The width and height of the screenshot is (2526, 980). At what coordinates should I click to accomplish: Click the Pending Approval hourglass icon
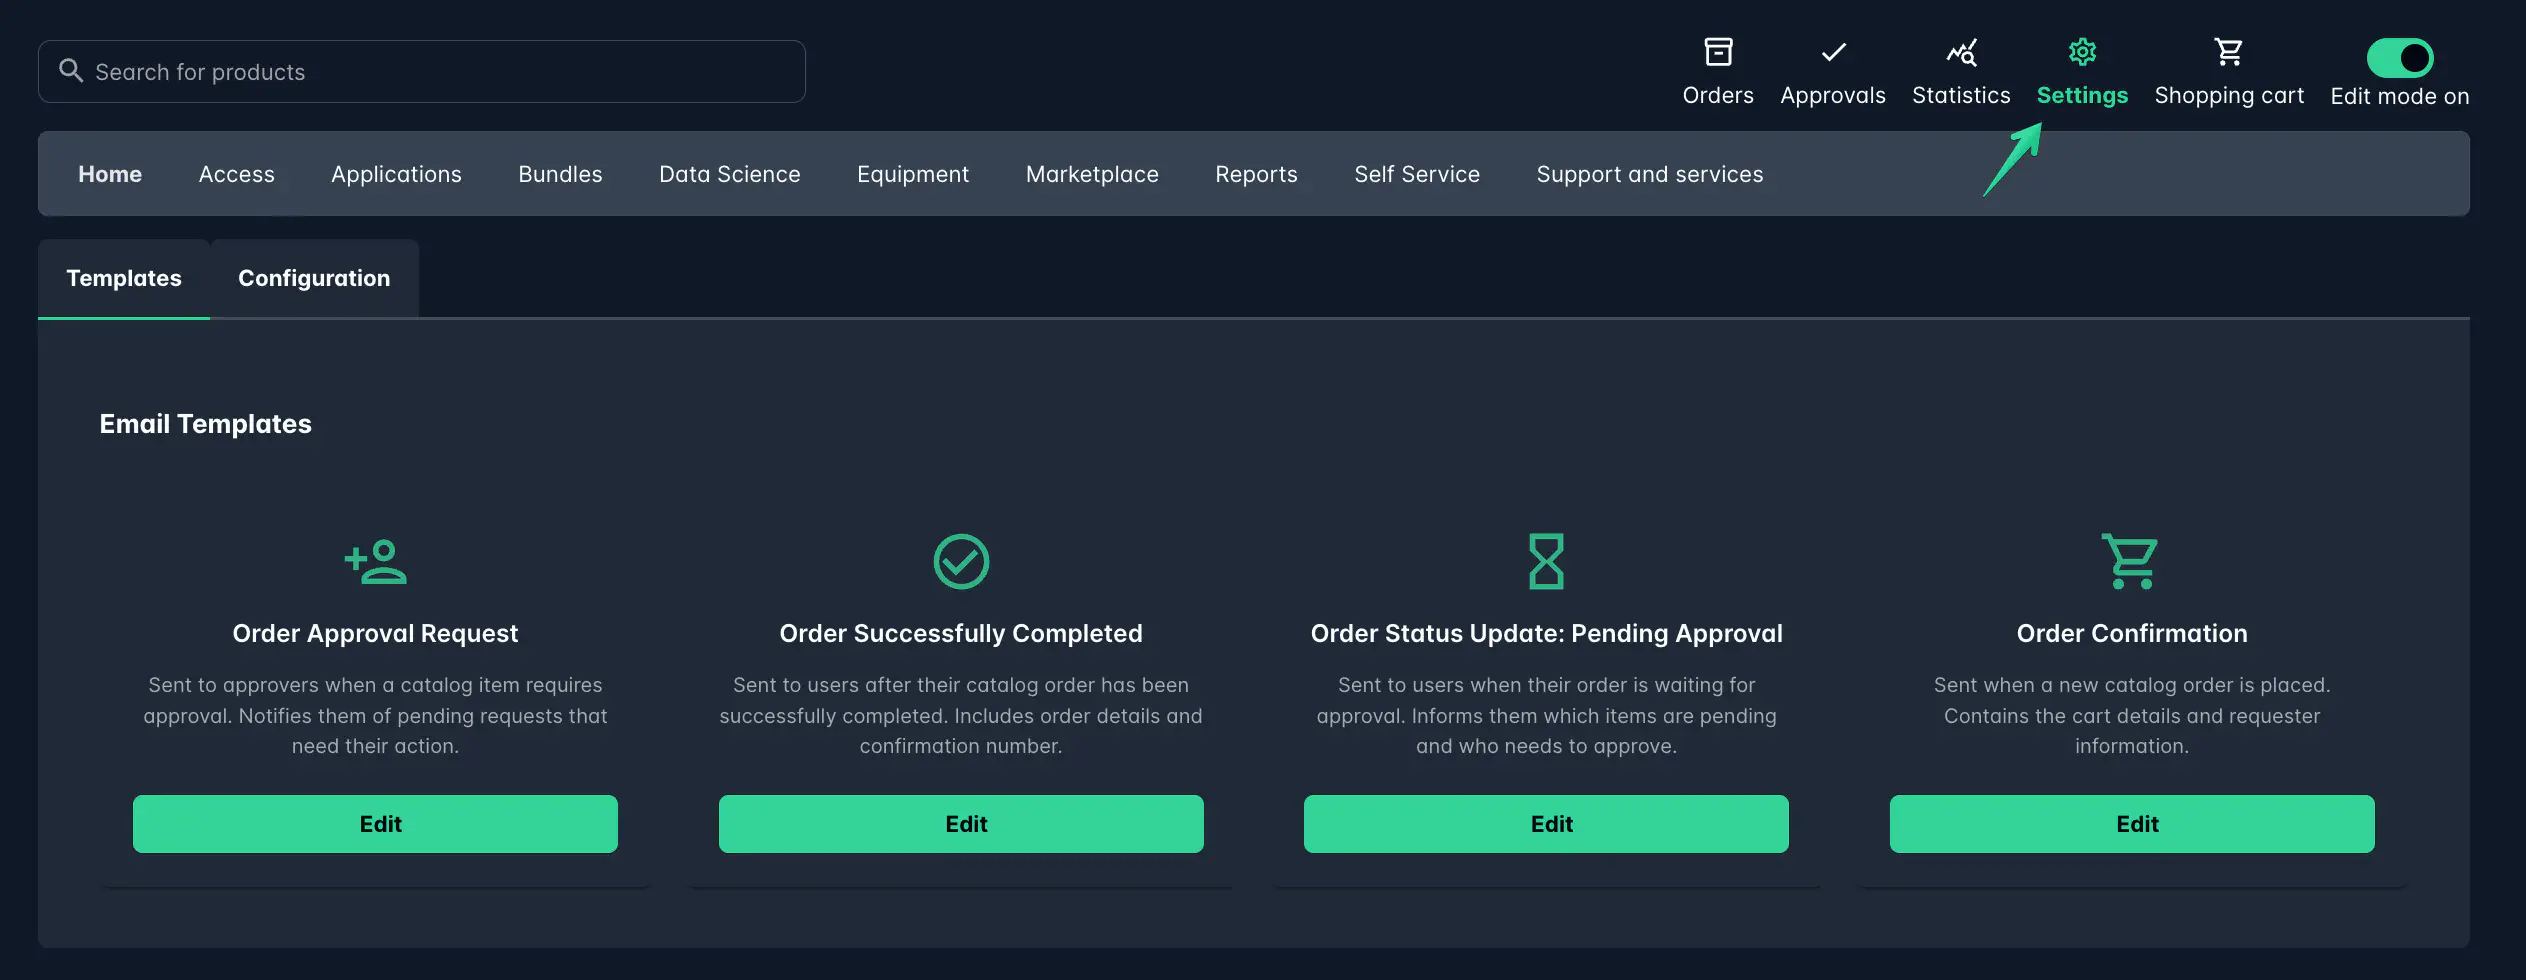click(x=1545, y=561)
